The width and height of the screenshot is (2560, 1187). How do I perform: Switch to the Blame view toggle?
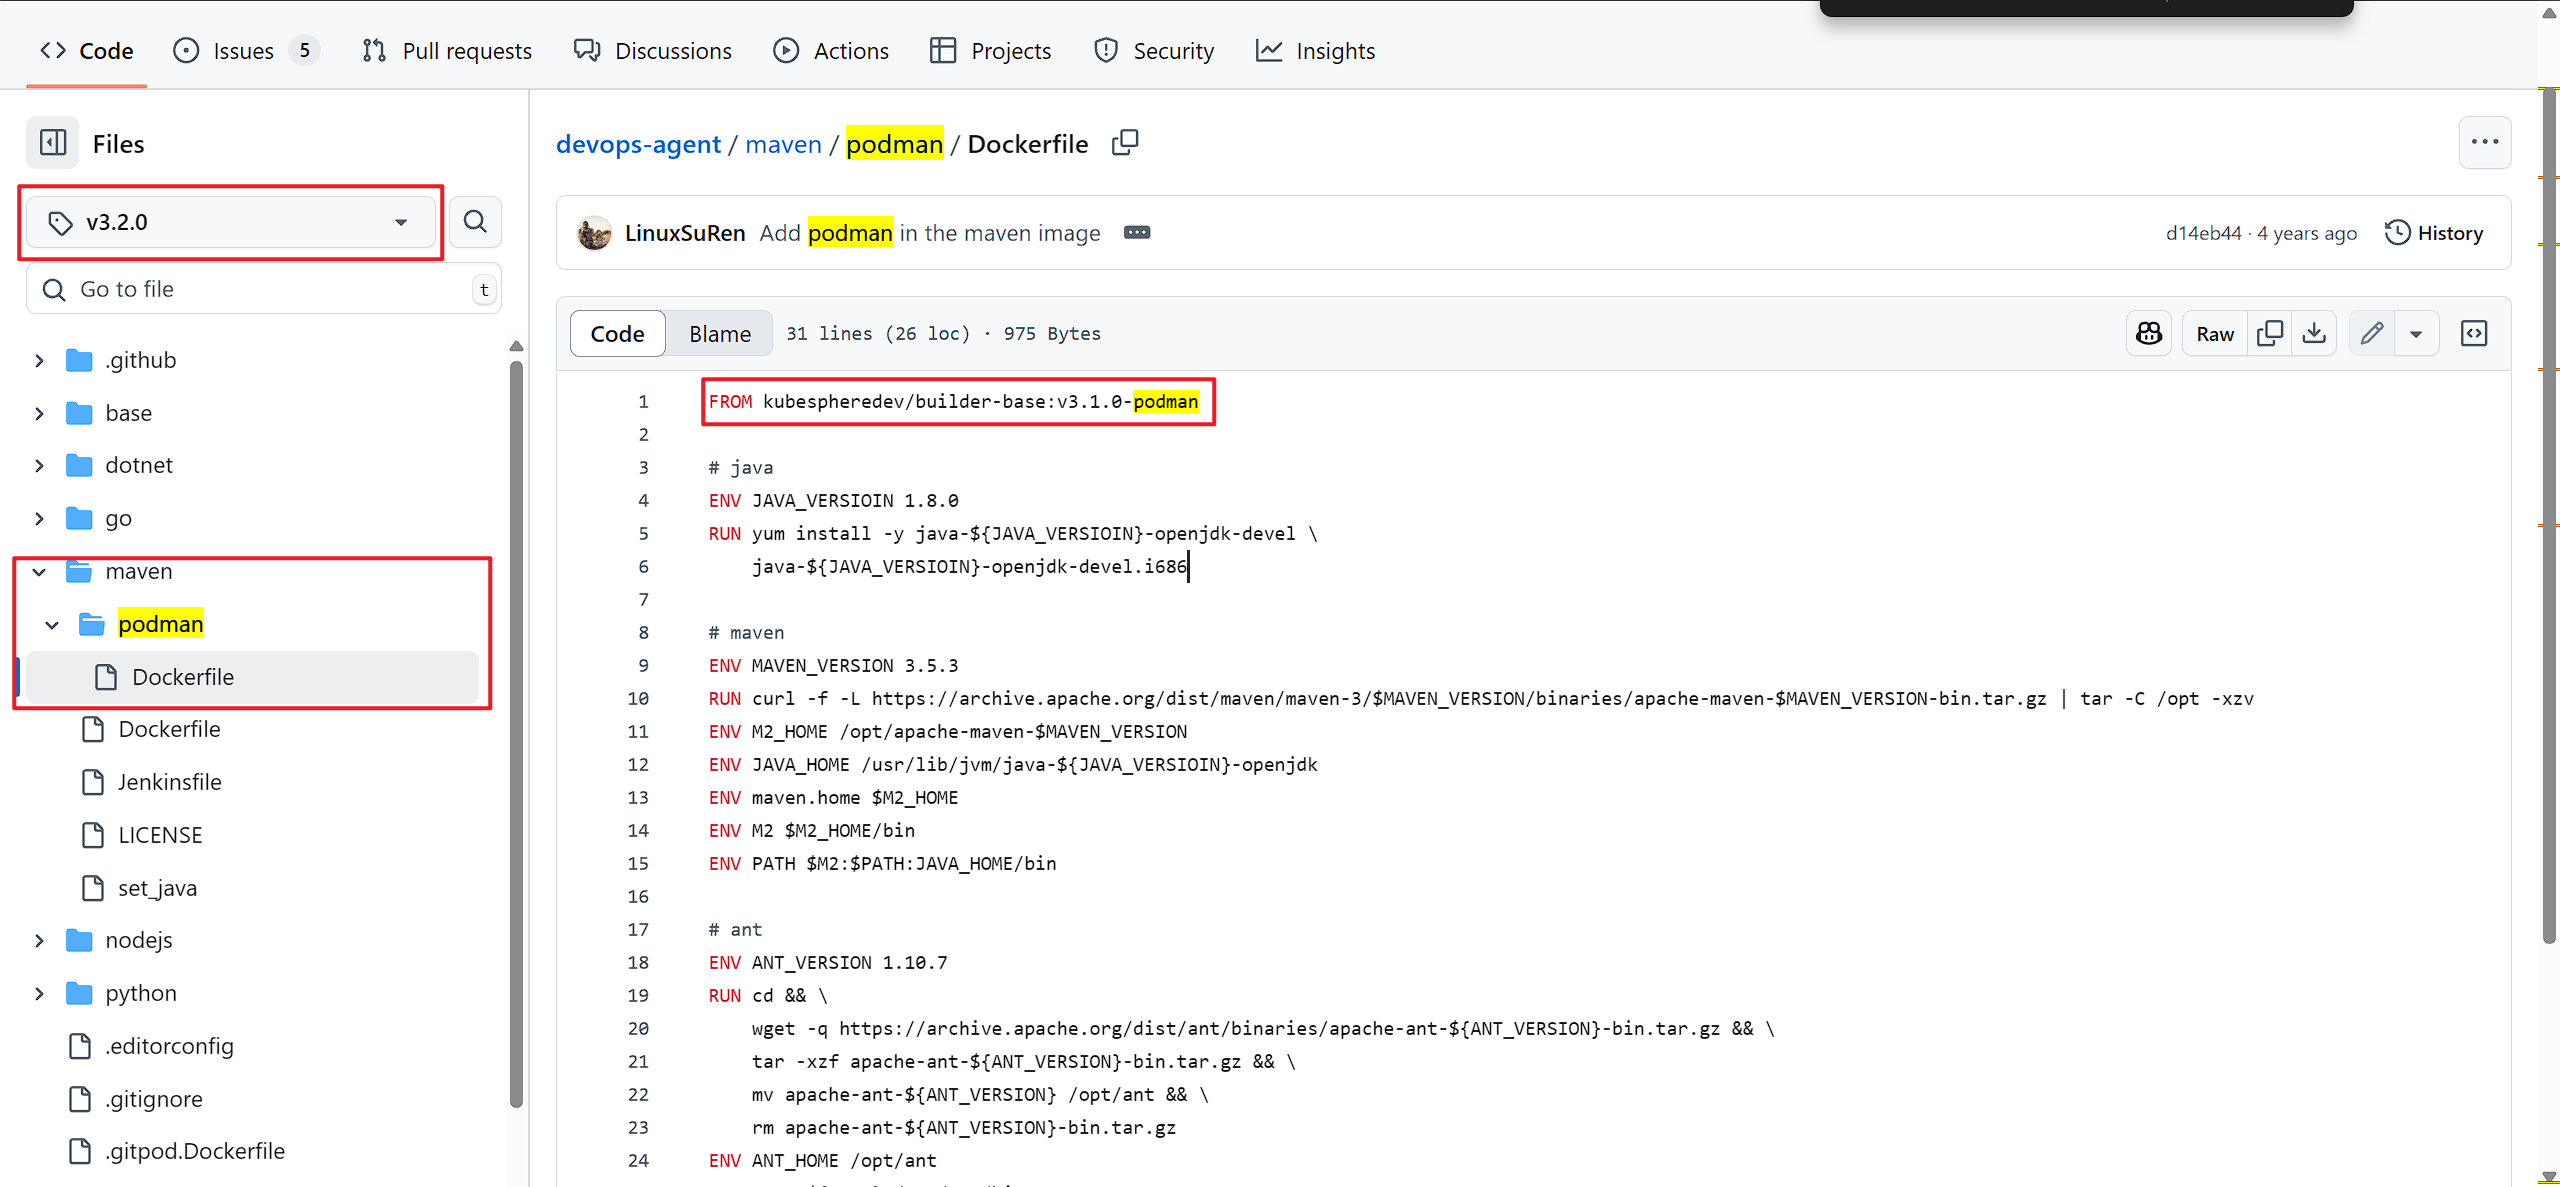(720, 333)
